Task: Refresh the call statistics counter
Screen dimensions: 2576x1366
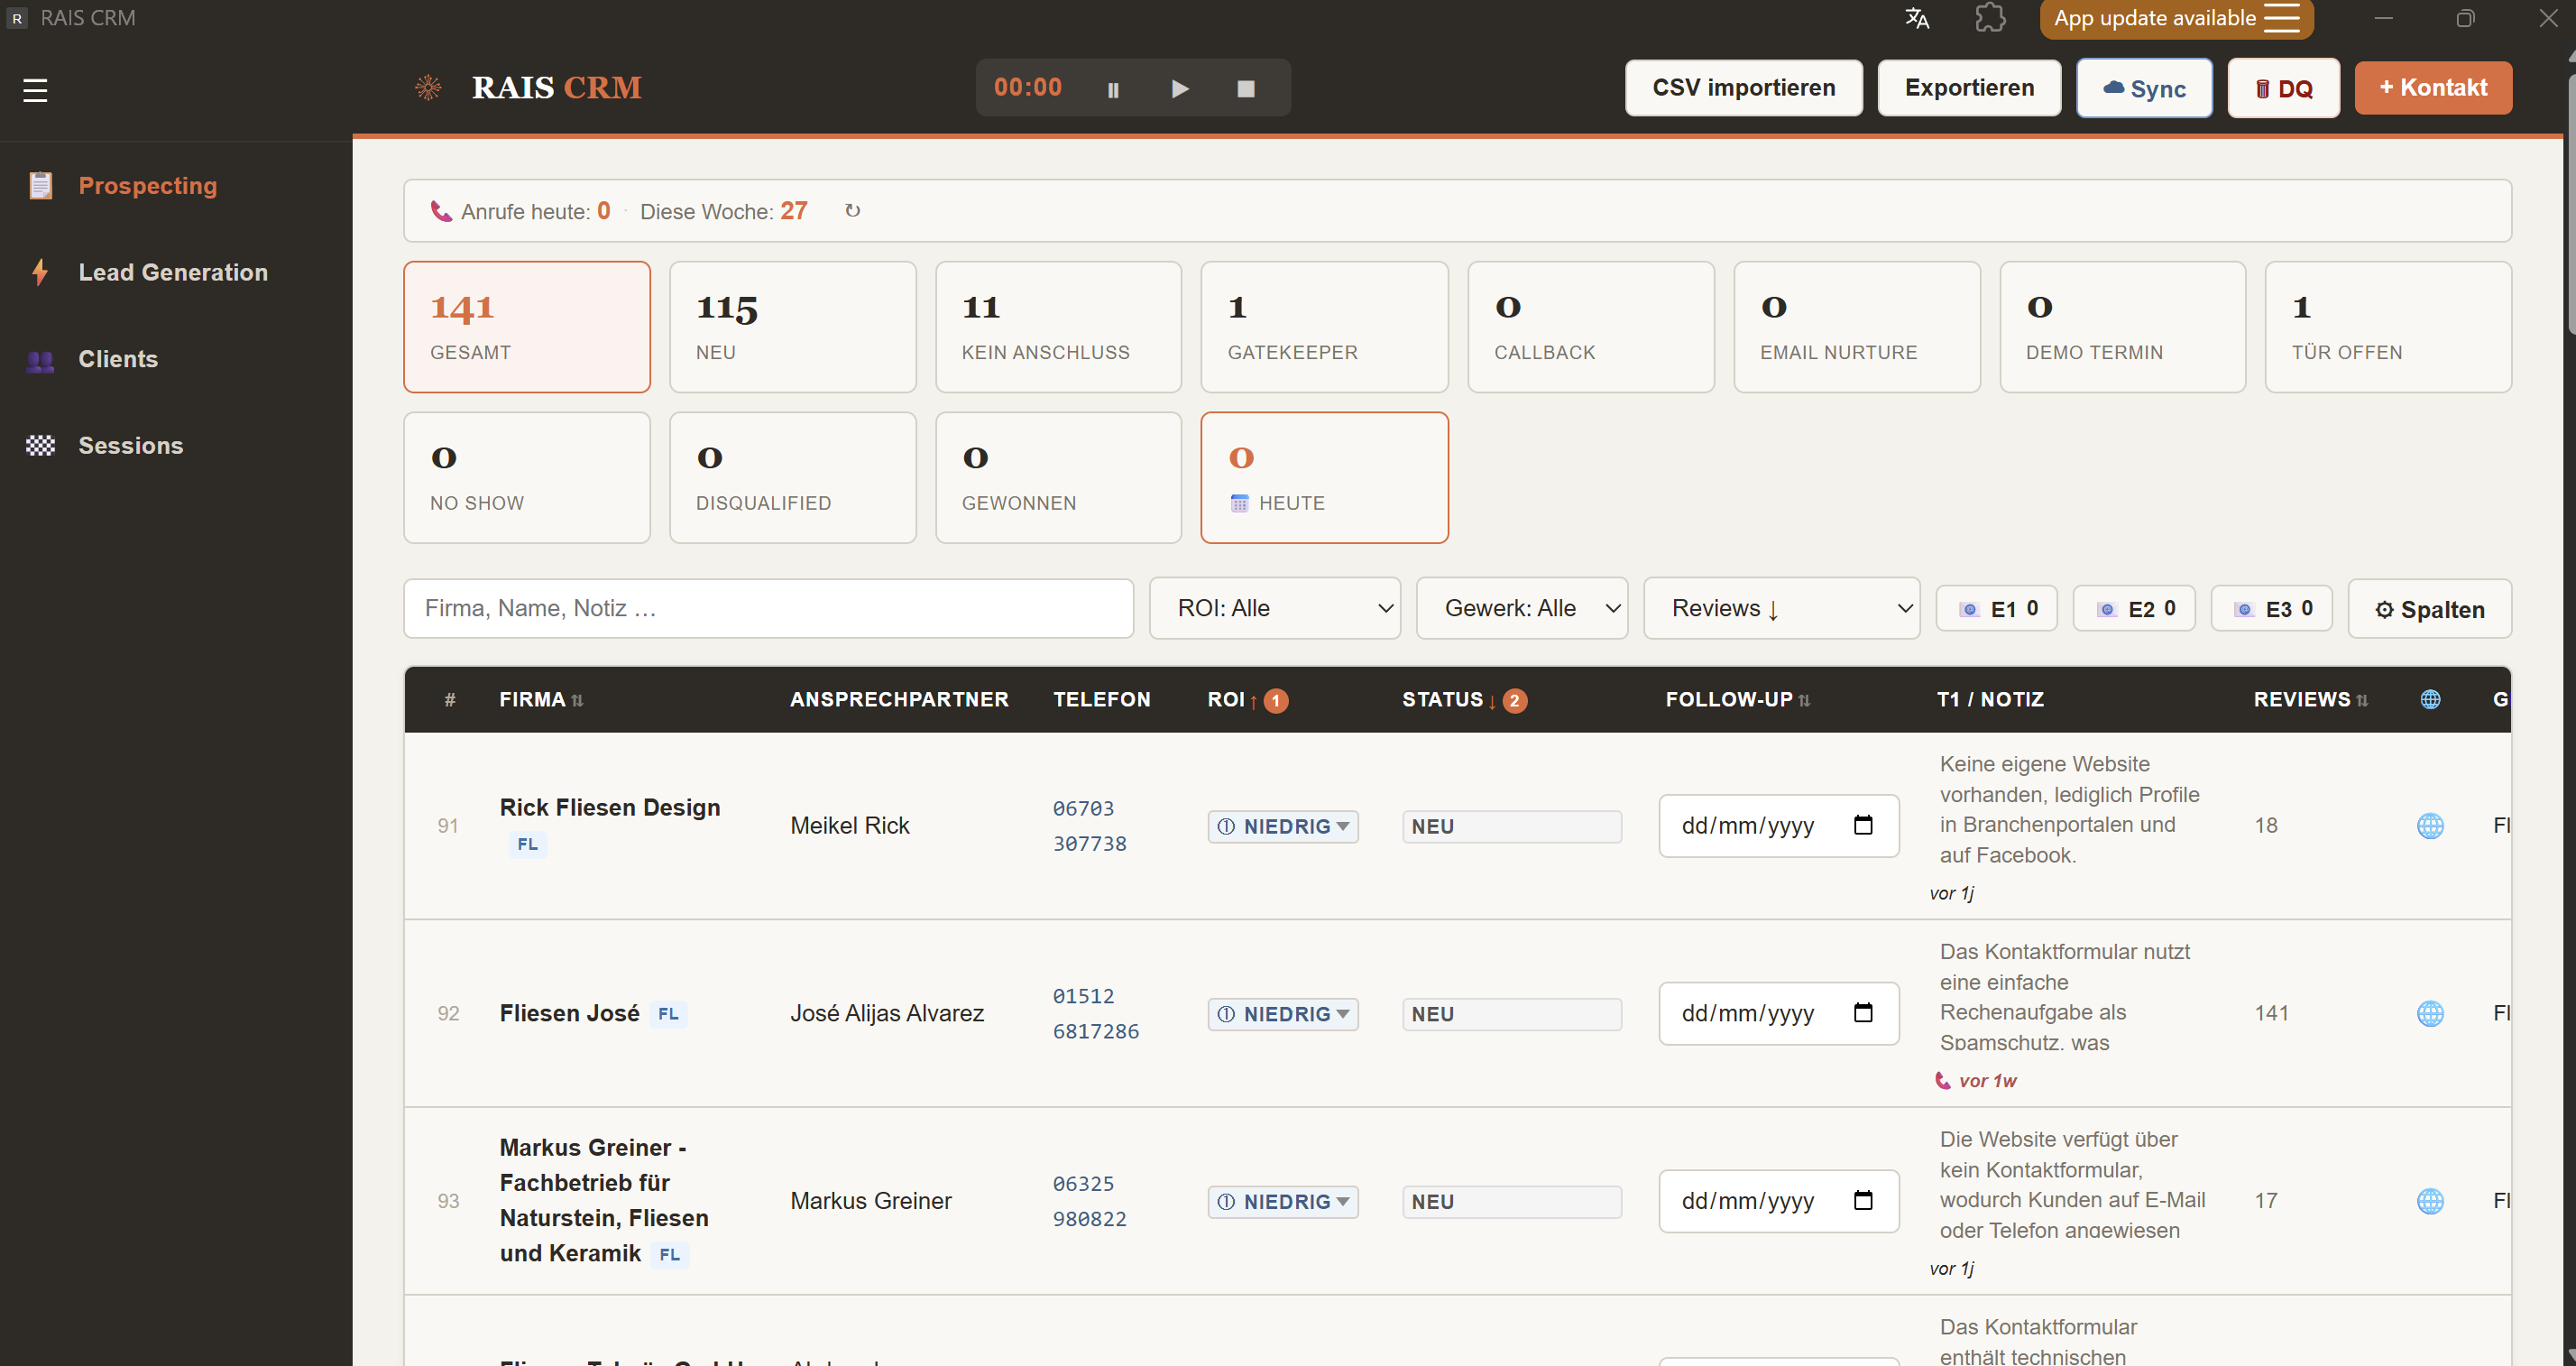Action: coord(853,211)
